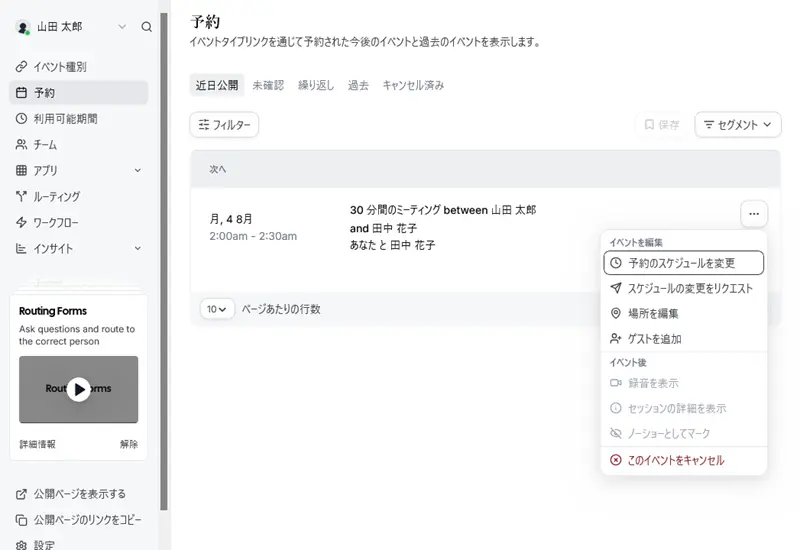Open the rows-per-page 10 dropdown
This screenshot has width=800, height=550.
217,309
